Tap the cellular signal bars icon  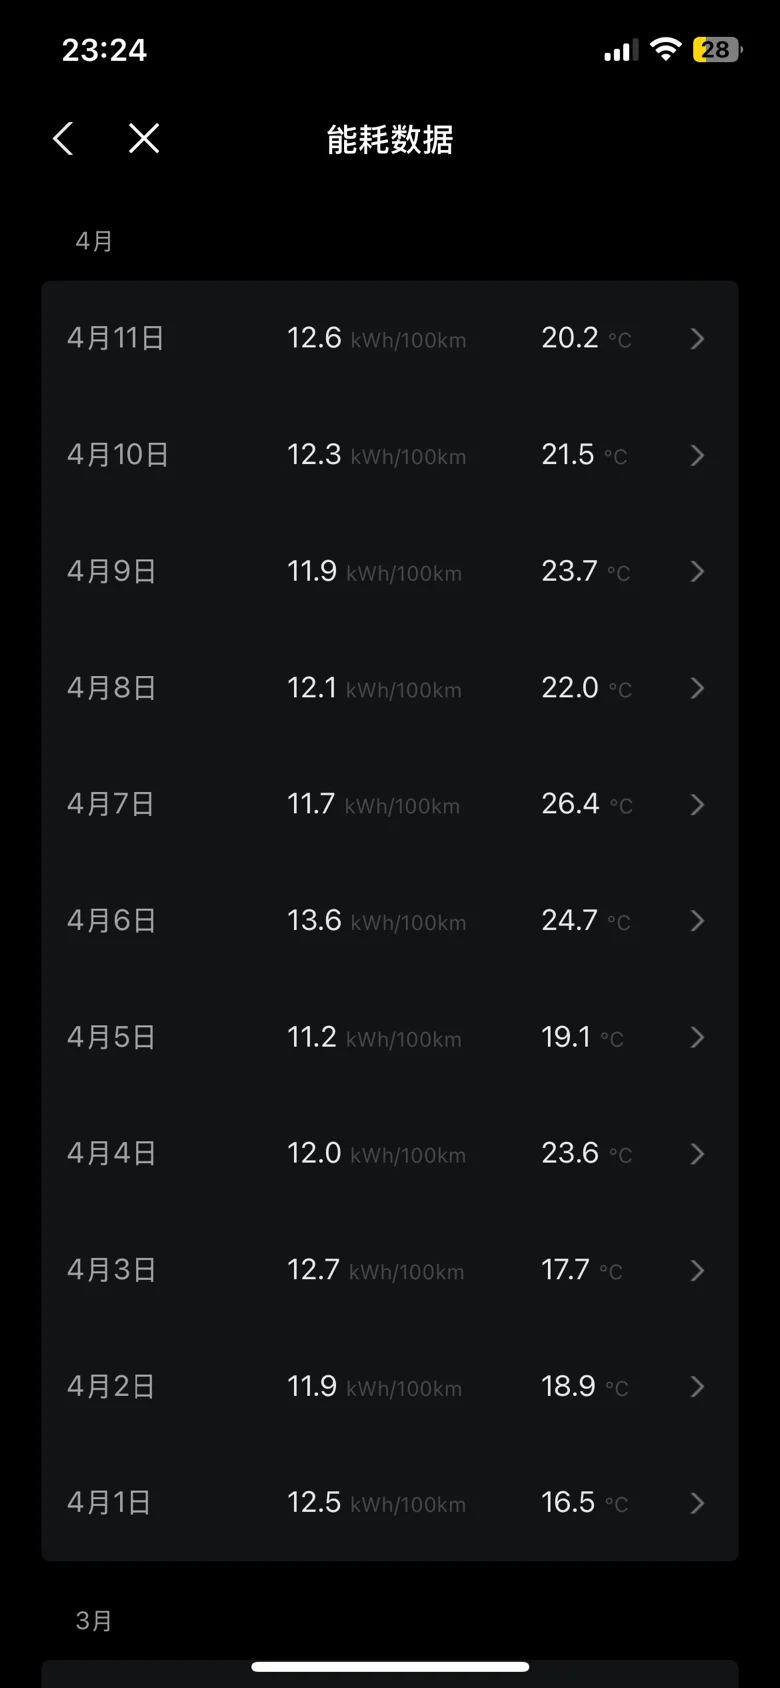[x=620, y=51]
